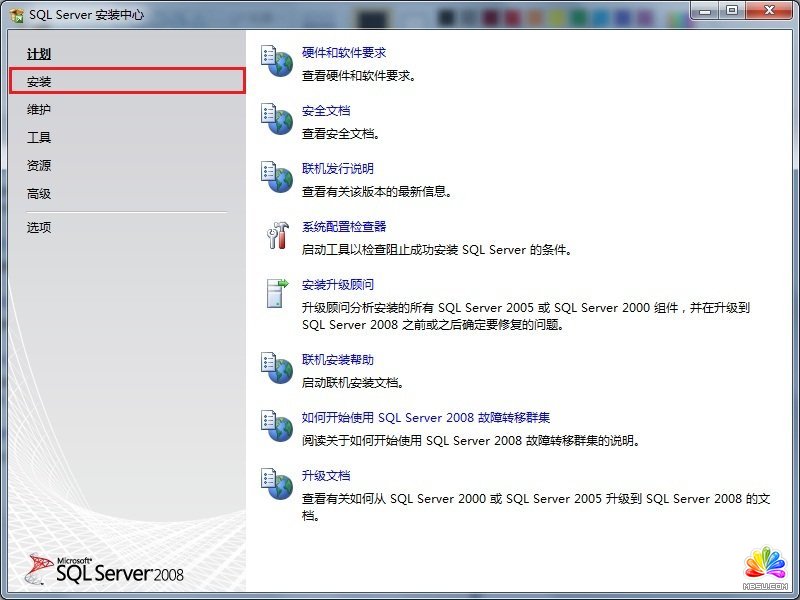Click the 安装升级顾问 checklist icon
Viewport: 800px width, 600px height.
pos(274,295)
